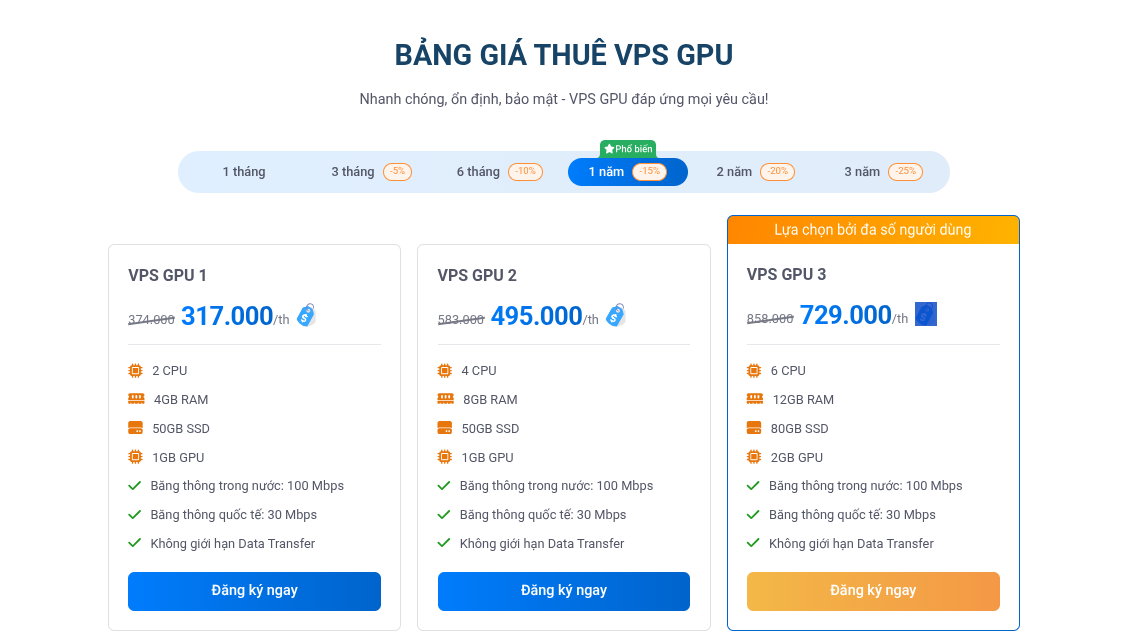Click the RAM icon beside 8GB RAM

pos(443,399)
